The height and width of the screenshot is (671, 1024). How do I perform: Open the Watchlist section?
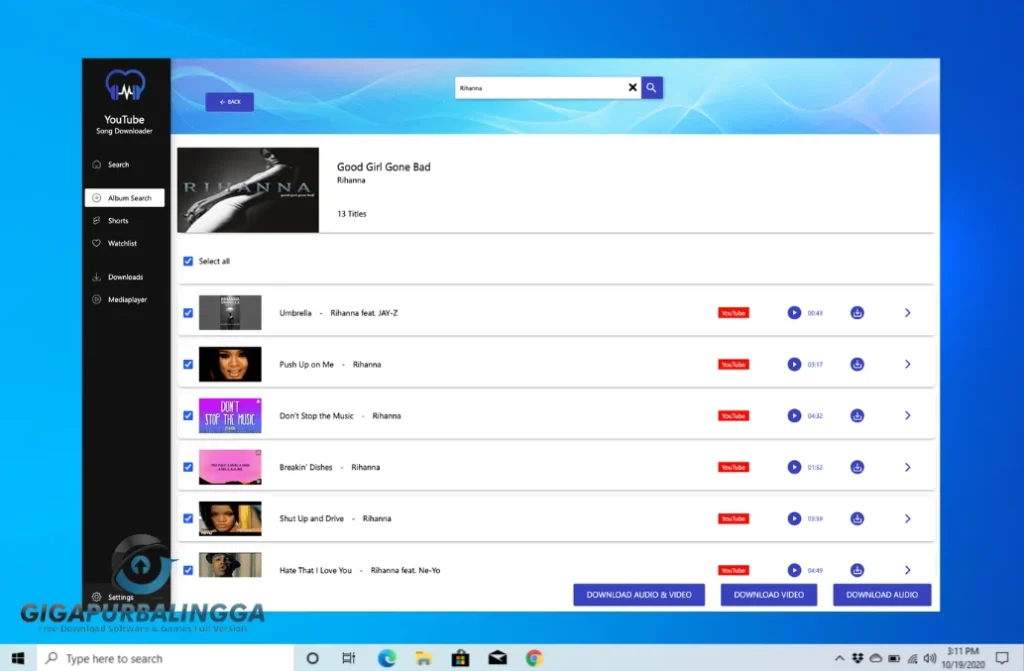click(x=124, y=243)
